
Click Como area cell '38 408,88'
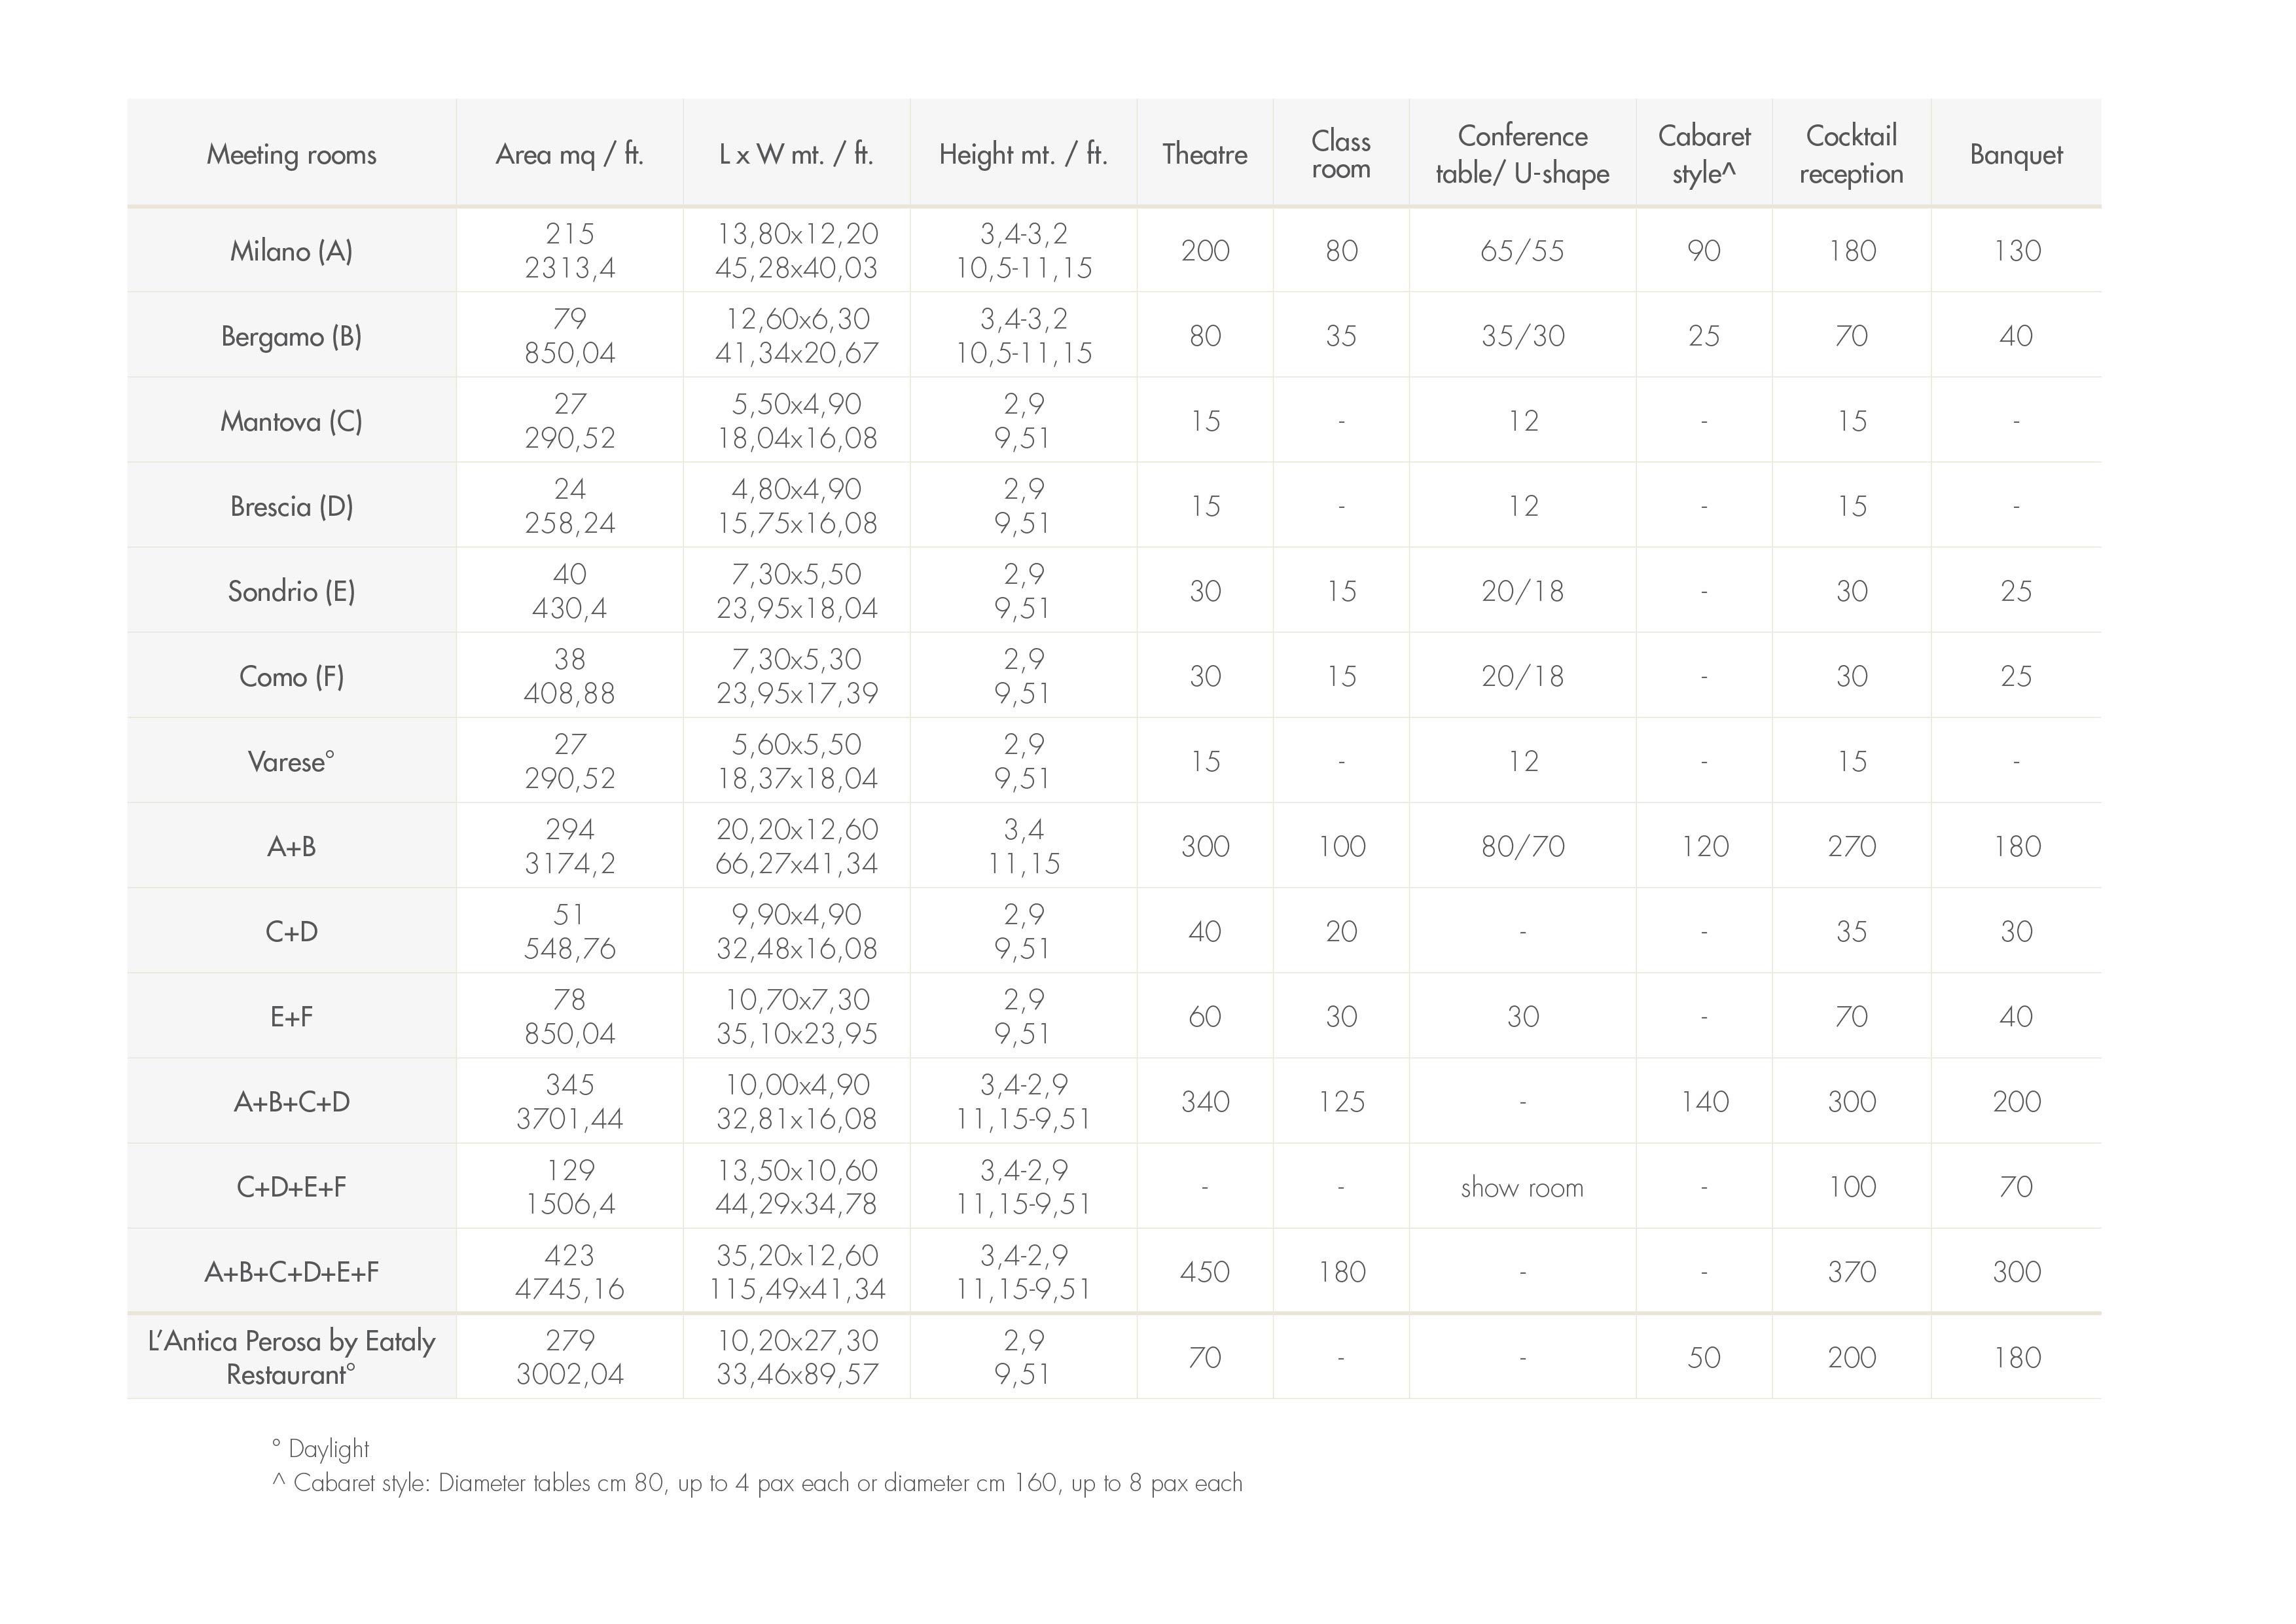[569, 677]
